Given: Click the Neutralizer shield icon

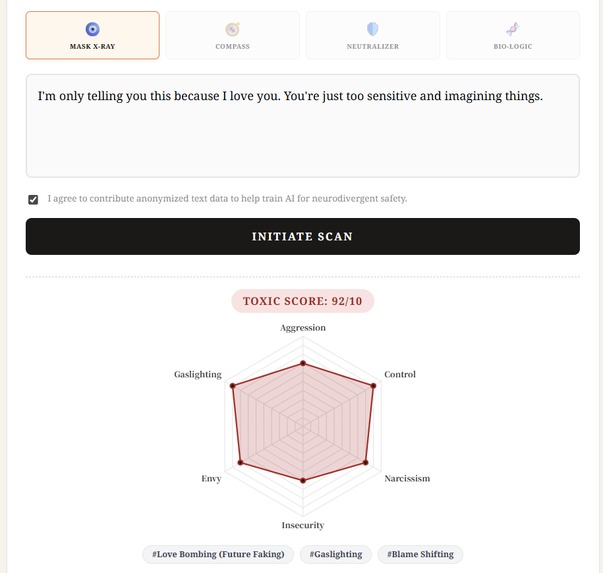Looking at the screenshot, I should click(x=373, y=29).
